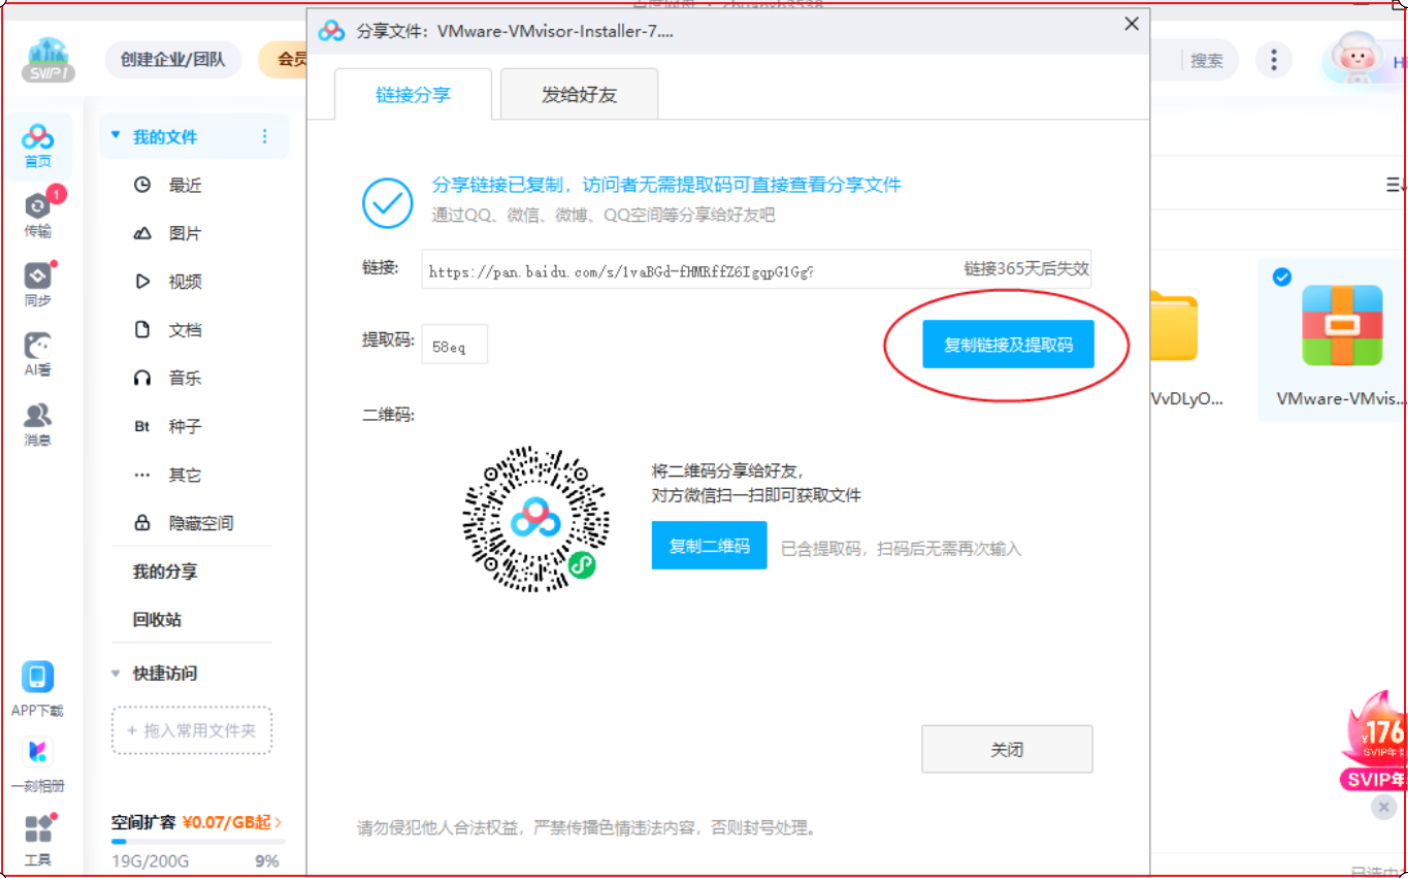Click the 链接365天后失效 text
The height and width of the screenshot is (878, 1408).
[1026, 268]
